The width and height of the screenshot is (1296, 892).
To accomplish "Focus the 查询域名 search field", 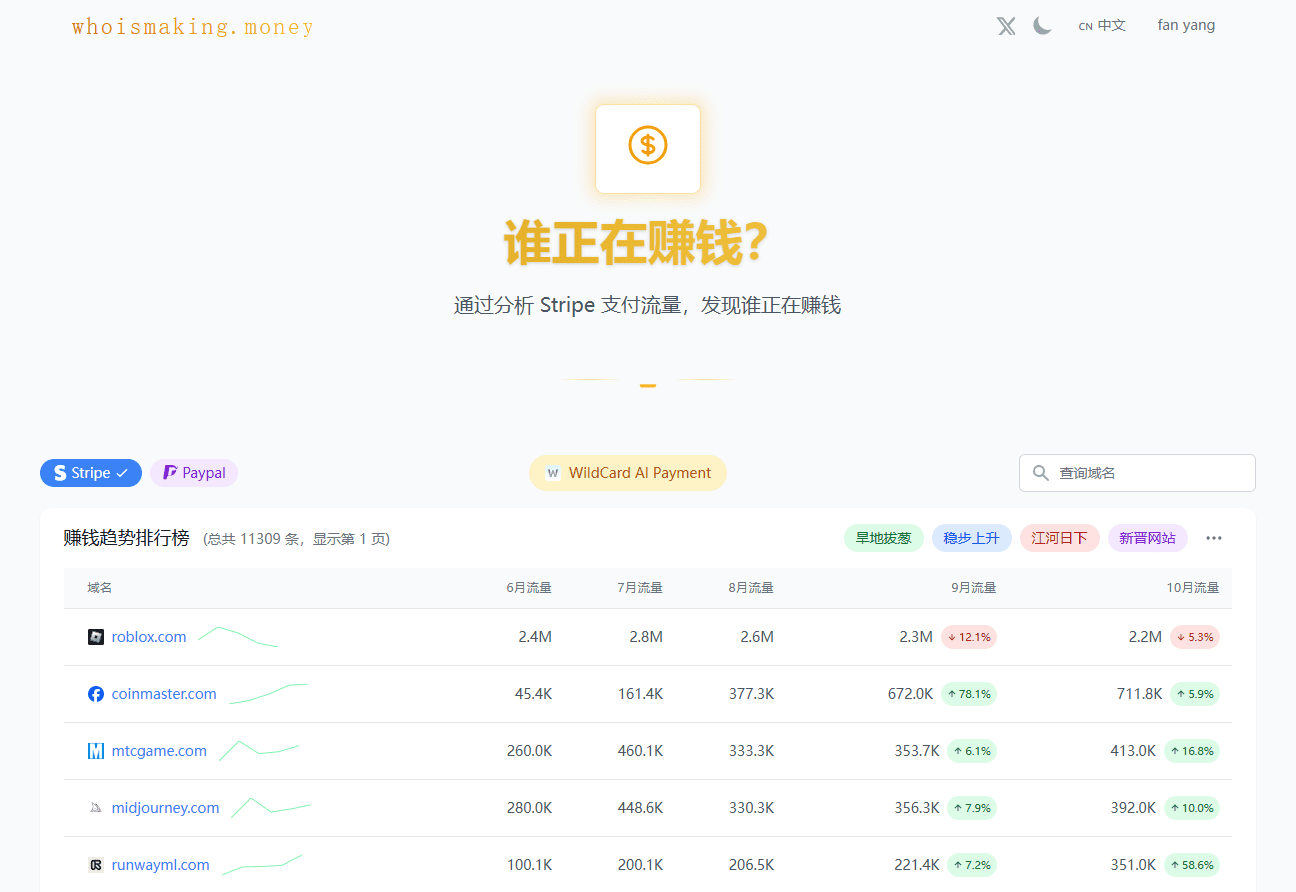I will pyautogui.click(x=1137, y=473).
